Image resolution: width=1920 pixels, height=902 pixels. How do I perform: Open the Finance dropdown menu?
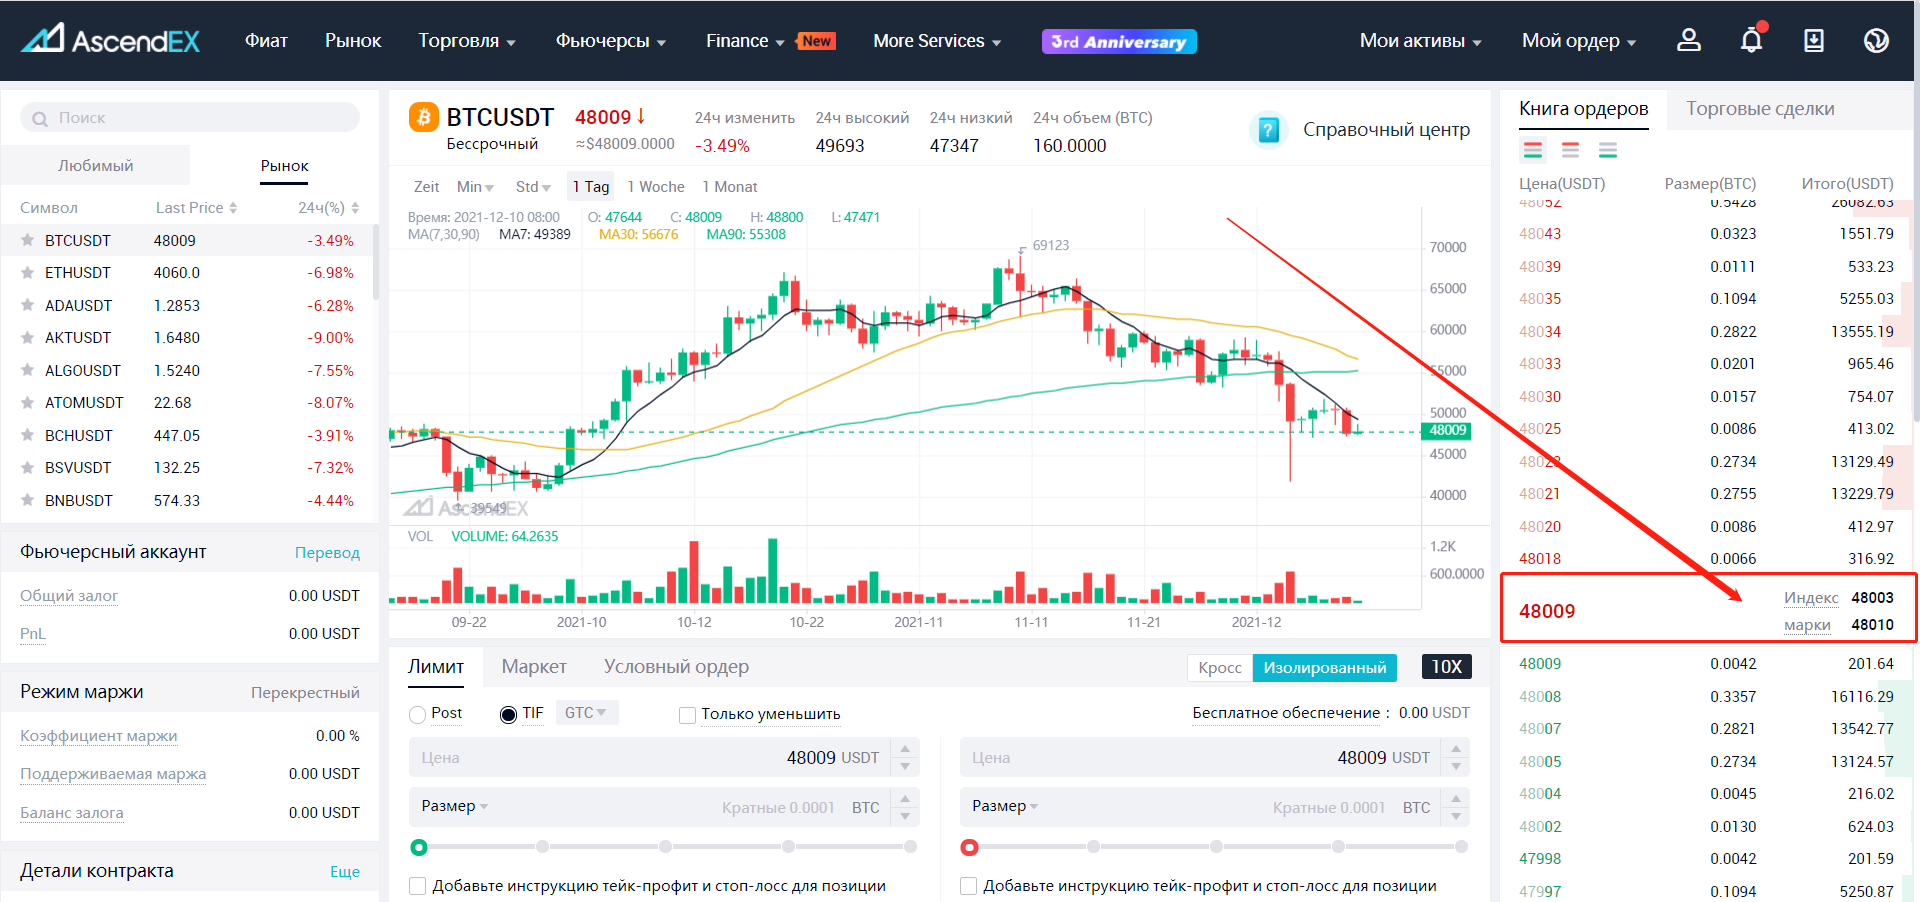tap(745, 41)
